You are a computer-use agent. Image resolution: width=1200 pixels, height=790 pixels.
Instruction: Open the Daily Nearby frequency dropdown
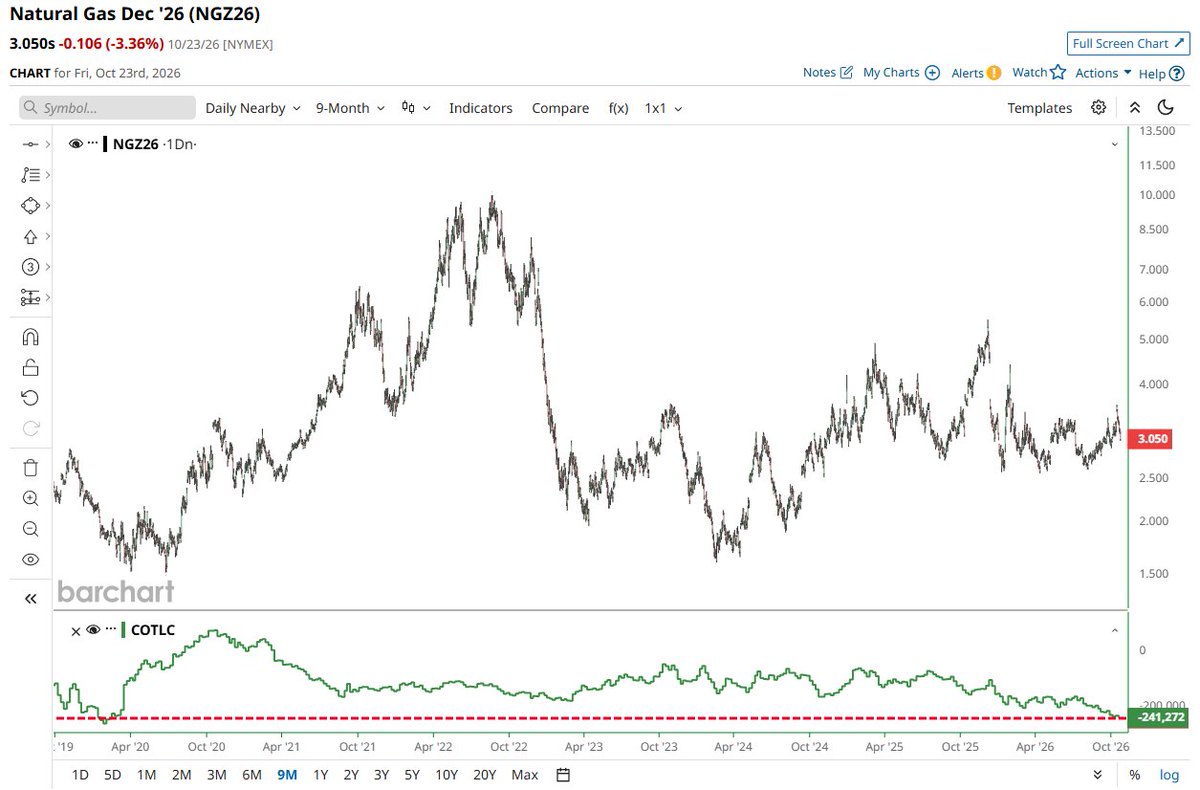[253, 108]
